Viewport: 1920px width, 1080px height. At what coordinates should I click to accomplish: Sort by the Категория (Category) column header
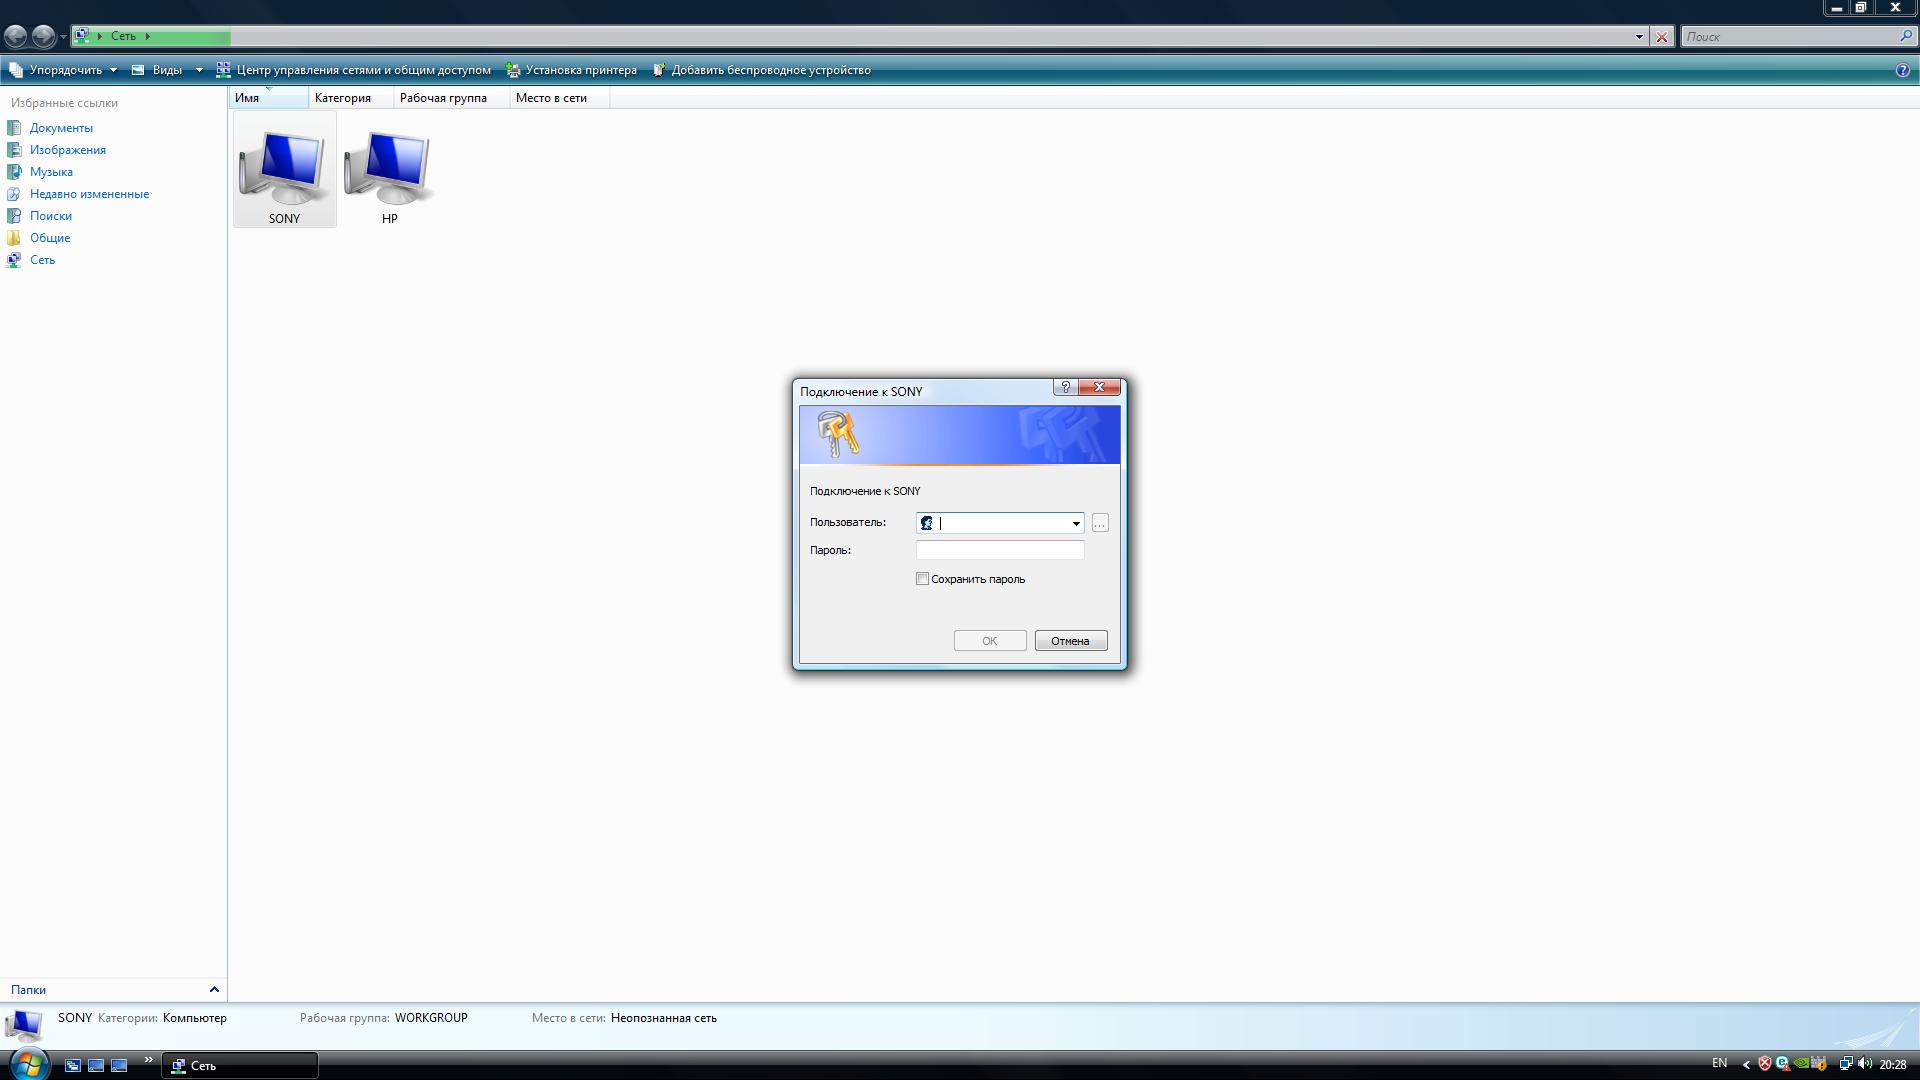click(x=343, y=98)
